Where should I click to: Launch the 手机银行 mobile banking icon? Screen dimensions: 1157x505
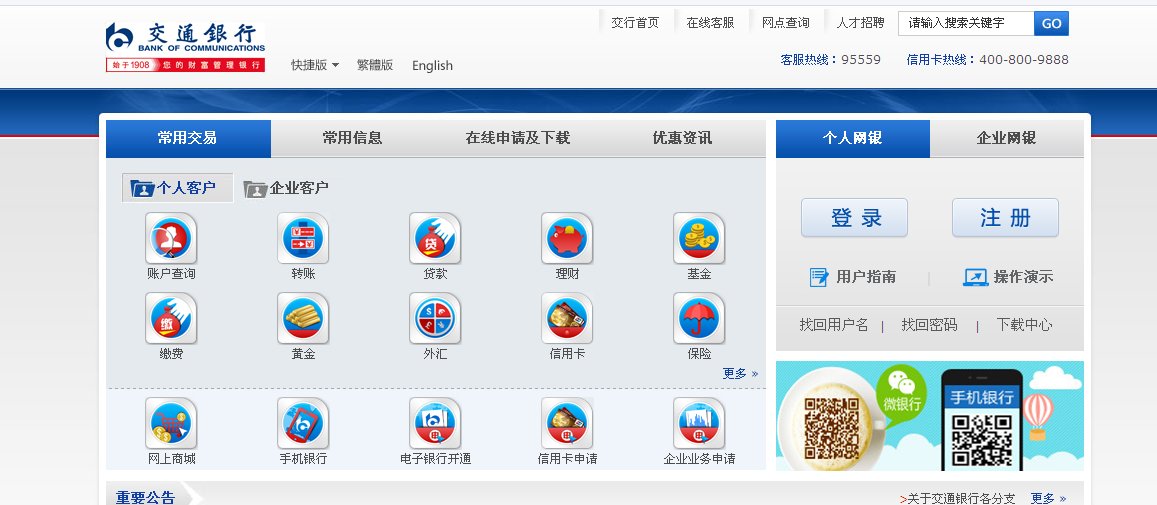click(x=303, y=424)
